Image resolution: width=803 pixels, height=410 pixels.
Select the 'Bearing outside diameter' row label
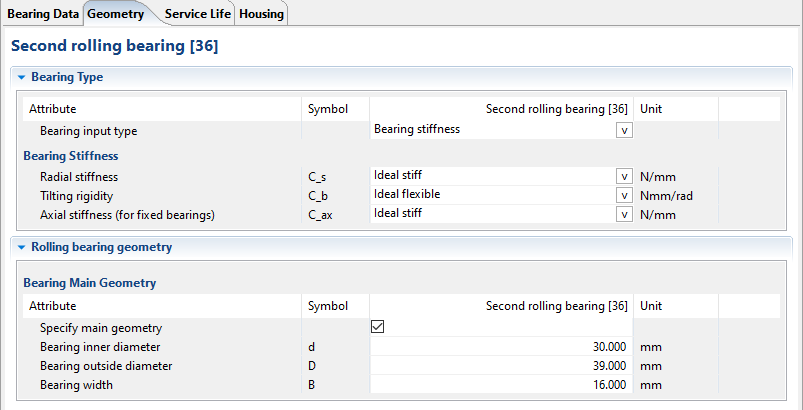tap(106, 366)
